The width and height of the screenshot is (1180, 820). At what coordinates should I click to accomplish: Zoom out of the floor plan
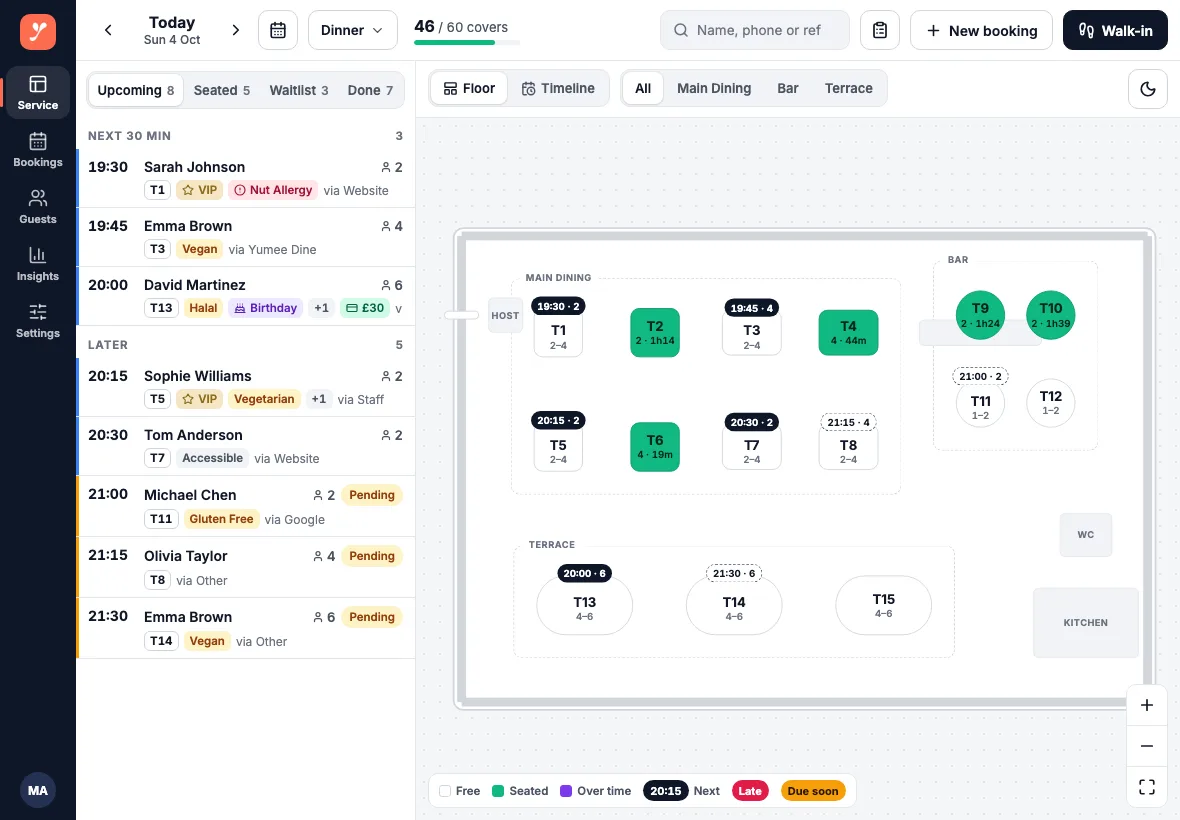(x=1147, y=746)
